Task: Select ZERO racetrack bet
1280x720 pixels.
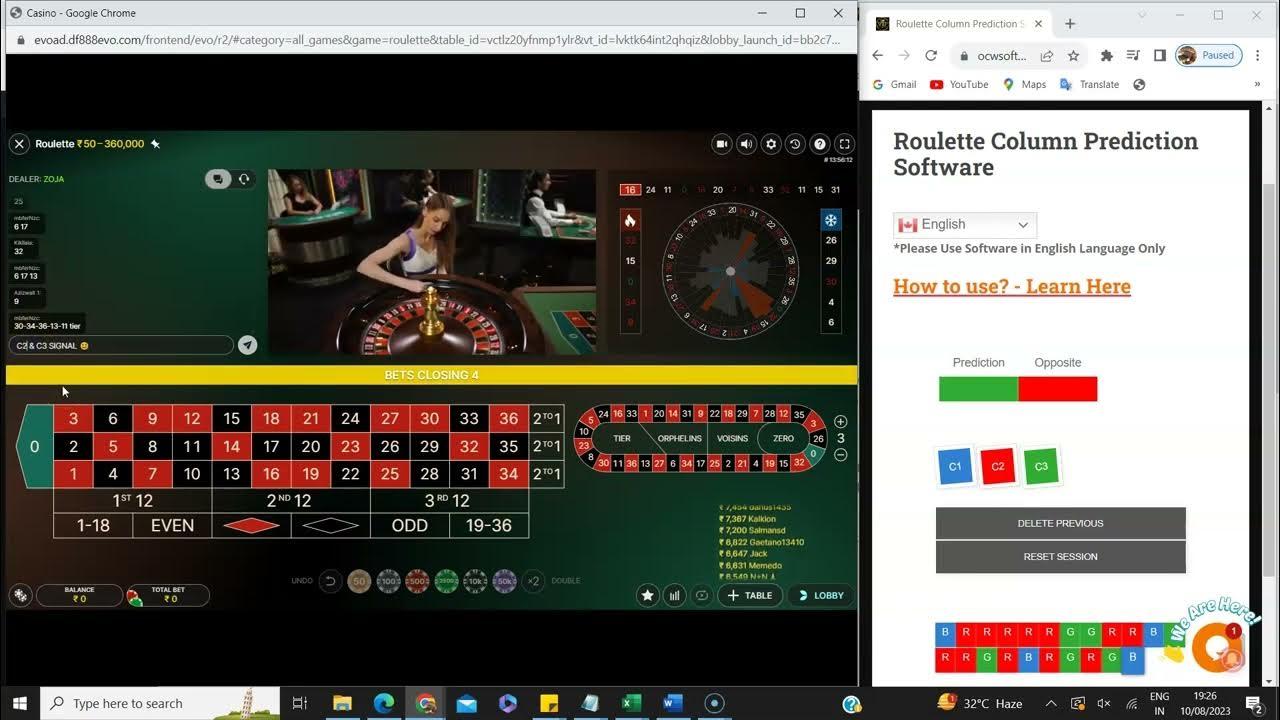Action: pyautogui.click(x=783, y=438)
